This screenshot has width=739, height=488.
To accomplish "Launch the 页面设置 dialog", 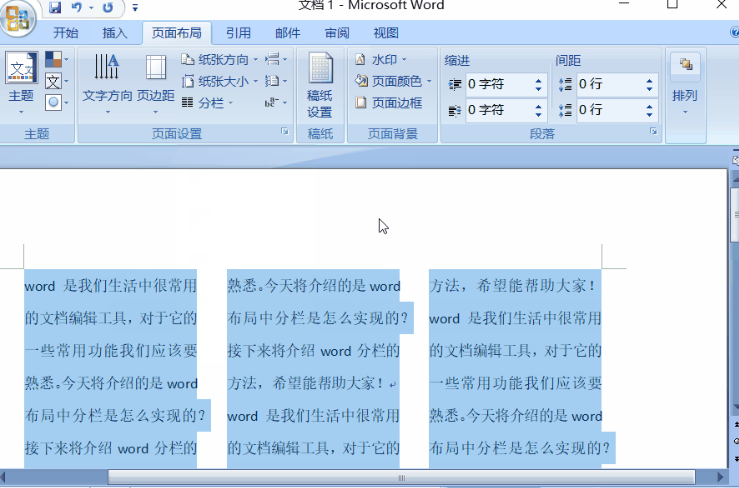I will pos(285,132).
